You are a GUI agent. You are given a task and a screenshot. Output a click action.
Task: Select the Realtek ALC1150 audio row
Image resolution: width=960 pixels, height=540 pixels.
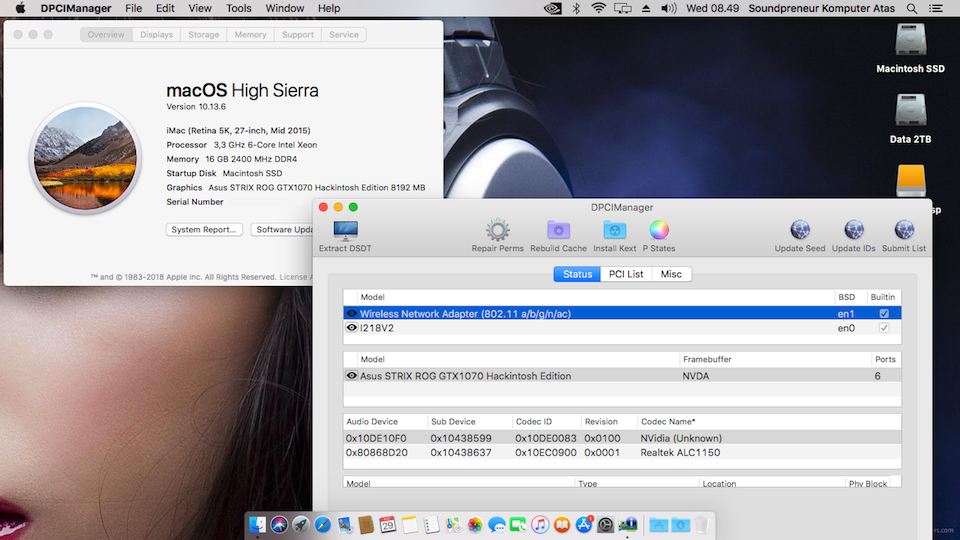click(622, 452)
